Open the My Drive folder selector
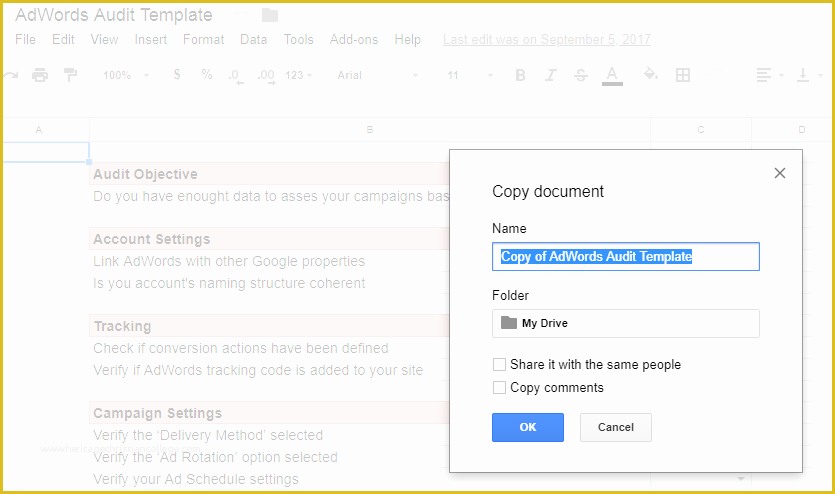Screen dimensions: 835x494 click(626, 323)
